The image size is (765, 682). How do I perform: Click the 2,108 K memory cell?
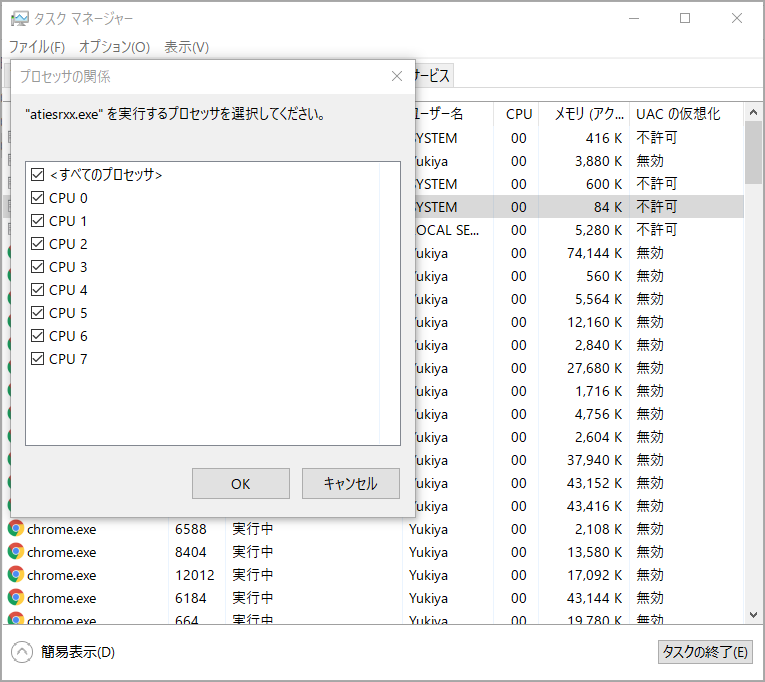tap(598, 529)
